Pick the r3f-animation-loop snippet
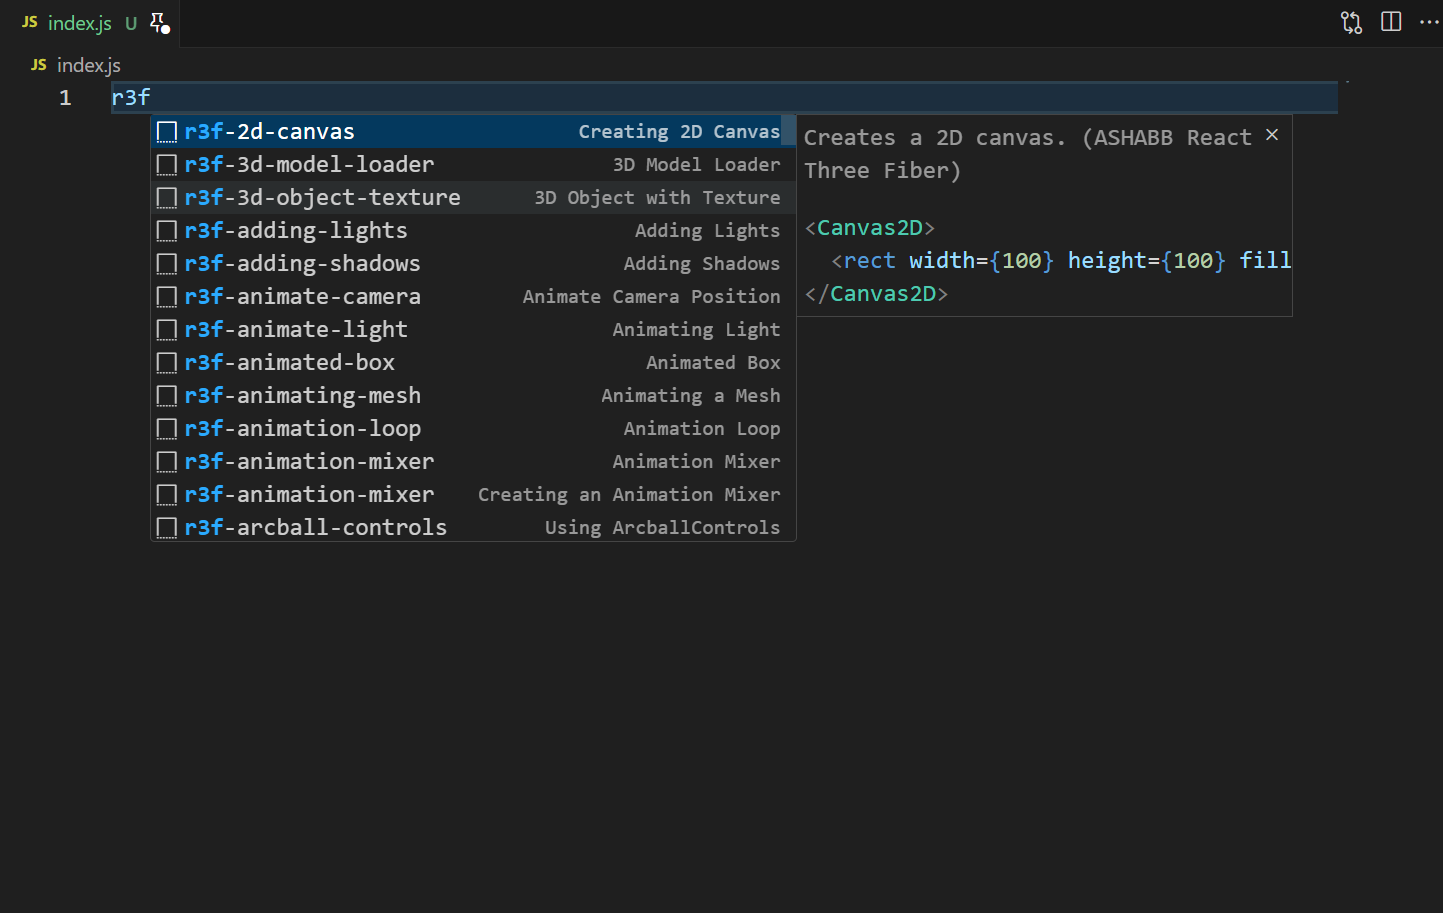Screen dimensions: 1443x913 pos(473,429)
